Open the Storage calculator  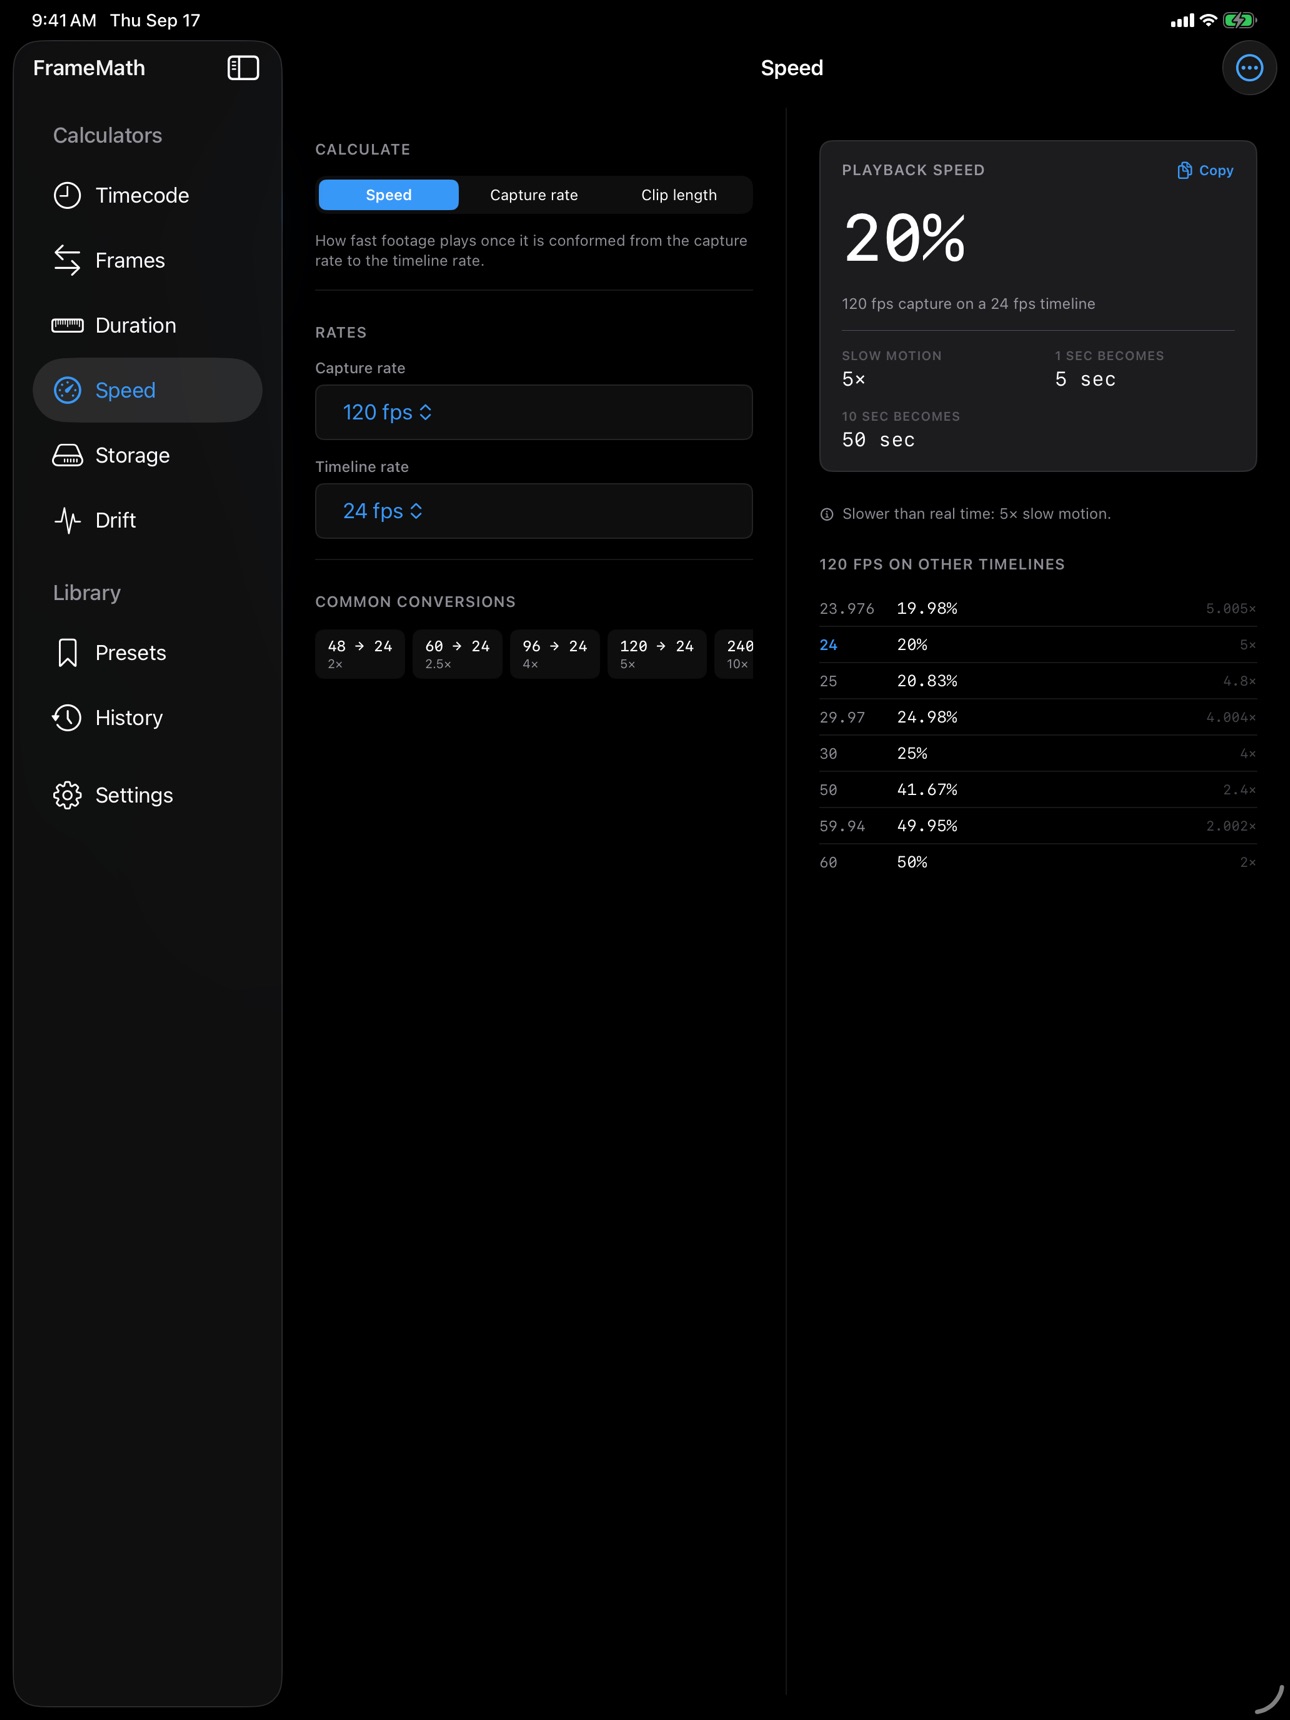click(148, 455)
